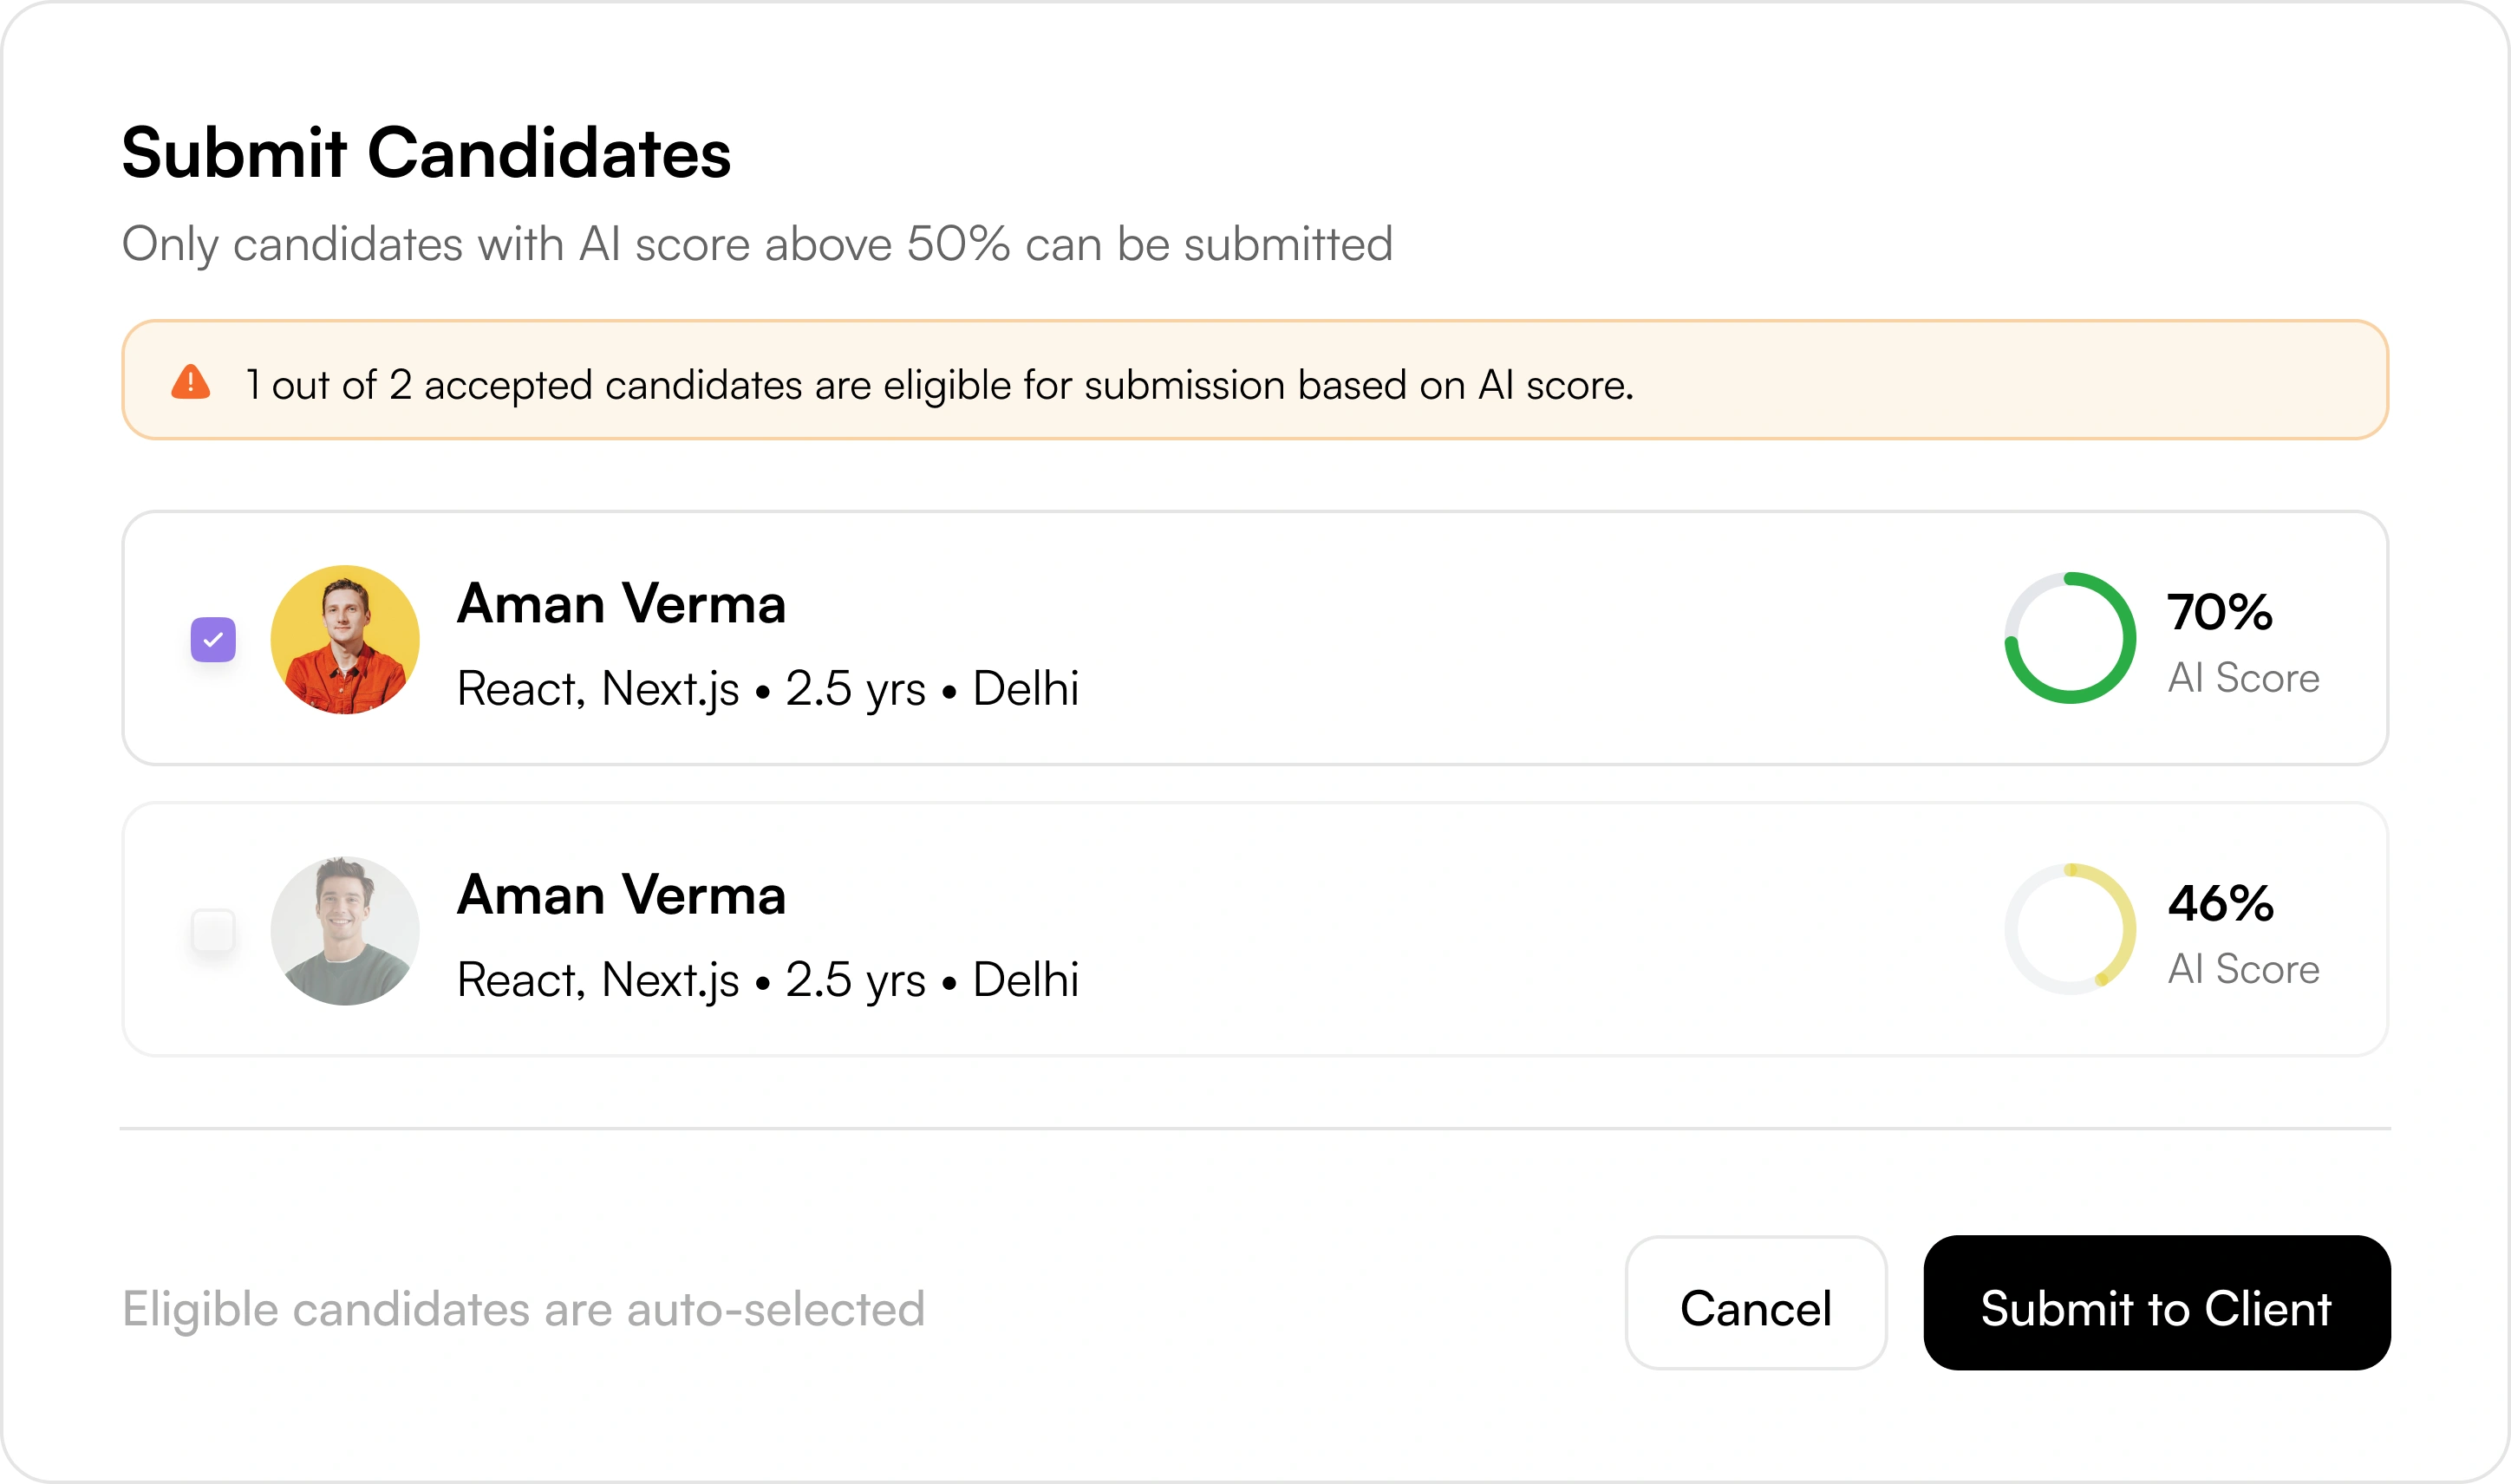
Task: Click the Submit Candidates heading
Action: tap(426, 153)
